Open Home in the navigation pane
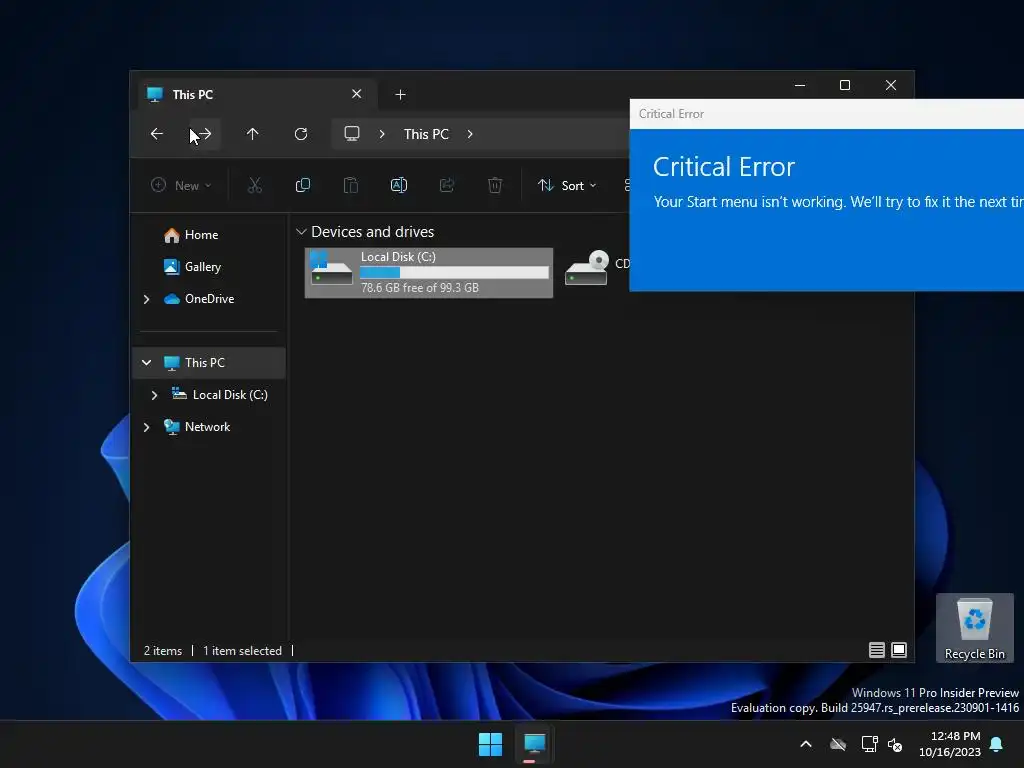The image size is (1024, 768). 201,234
